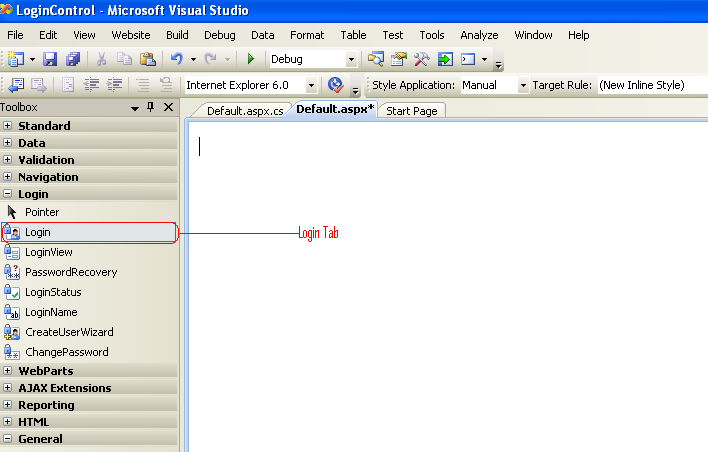708x452 pixels.
Task: Expand the Standard toolbox section
Action: (x=8, y=126)
